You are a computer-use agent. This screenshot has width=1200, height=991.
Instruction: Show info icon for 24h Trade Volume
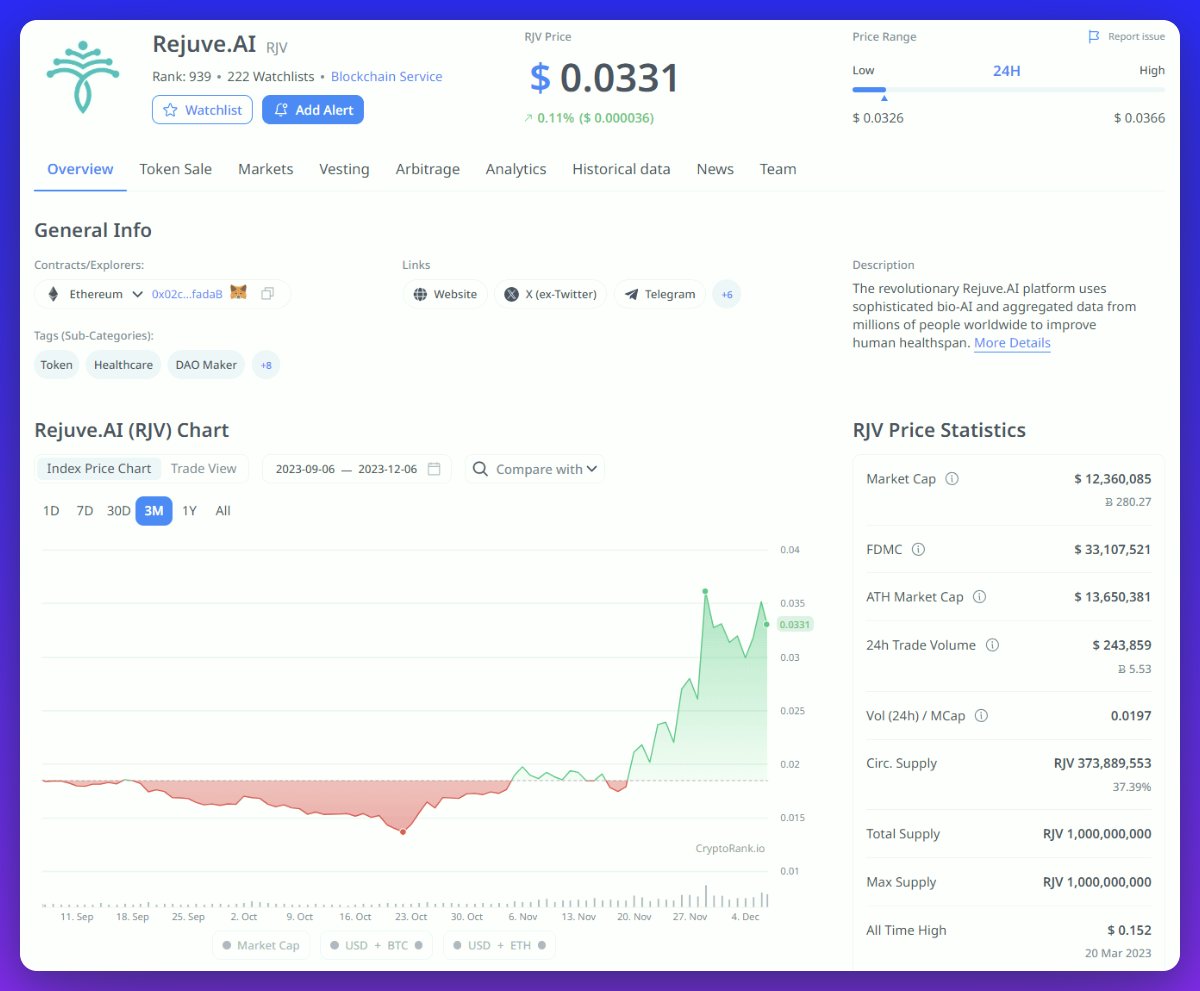[992, 645]
